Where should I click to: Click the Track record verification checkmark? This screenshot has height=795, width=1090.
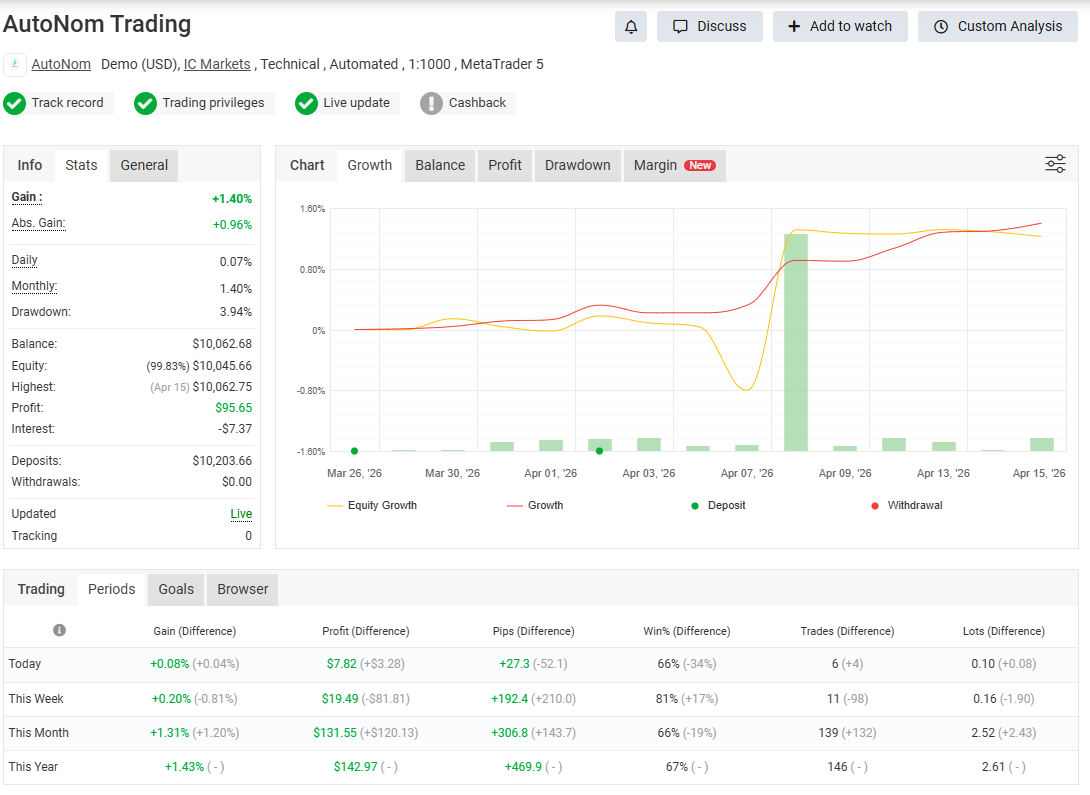pos(15,103)
